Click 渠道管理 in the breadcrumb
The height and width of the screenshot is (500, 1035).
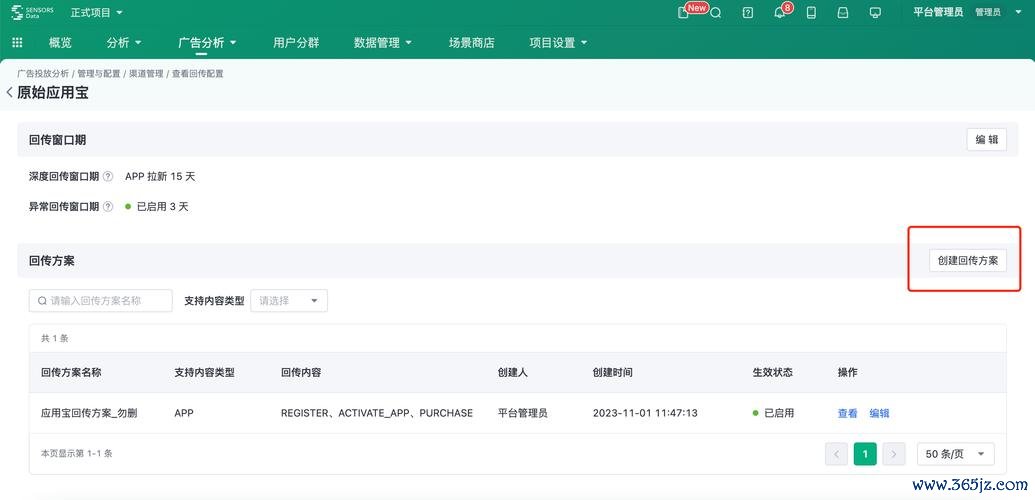tap(146, 74)
